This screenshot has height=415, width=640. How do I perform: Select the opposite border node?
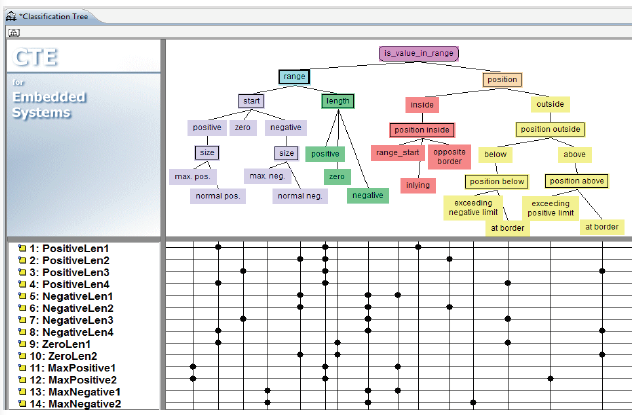pos(449,157)
